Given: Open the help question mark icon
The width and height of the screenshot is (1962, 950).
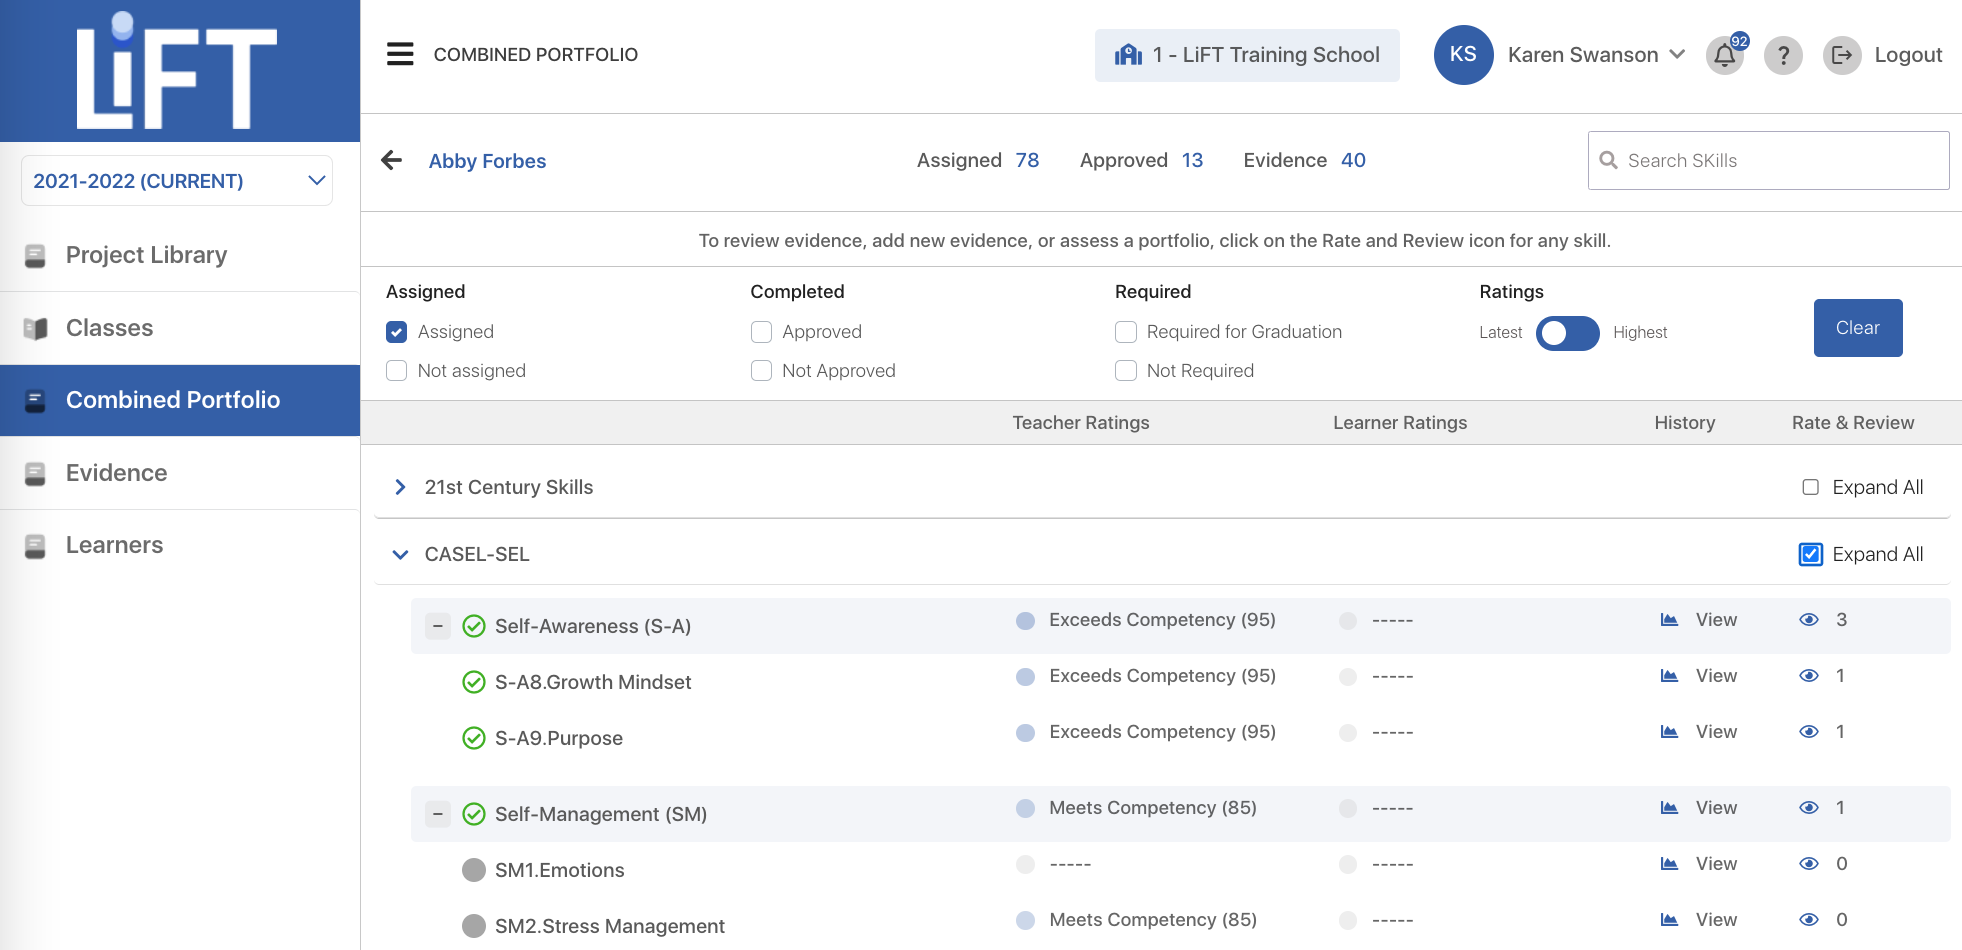Looking at the screenshot, I should (x=1783, y=55).
